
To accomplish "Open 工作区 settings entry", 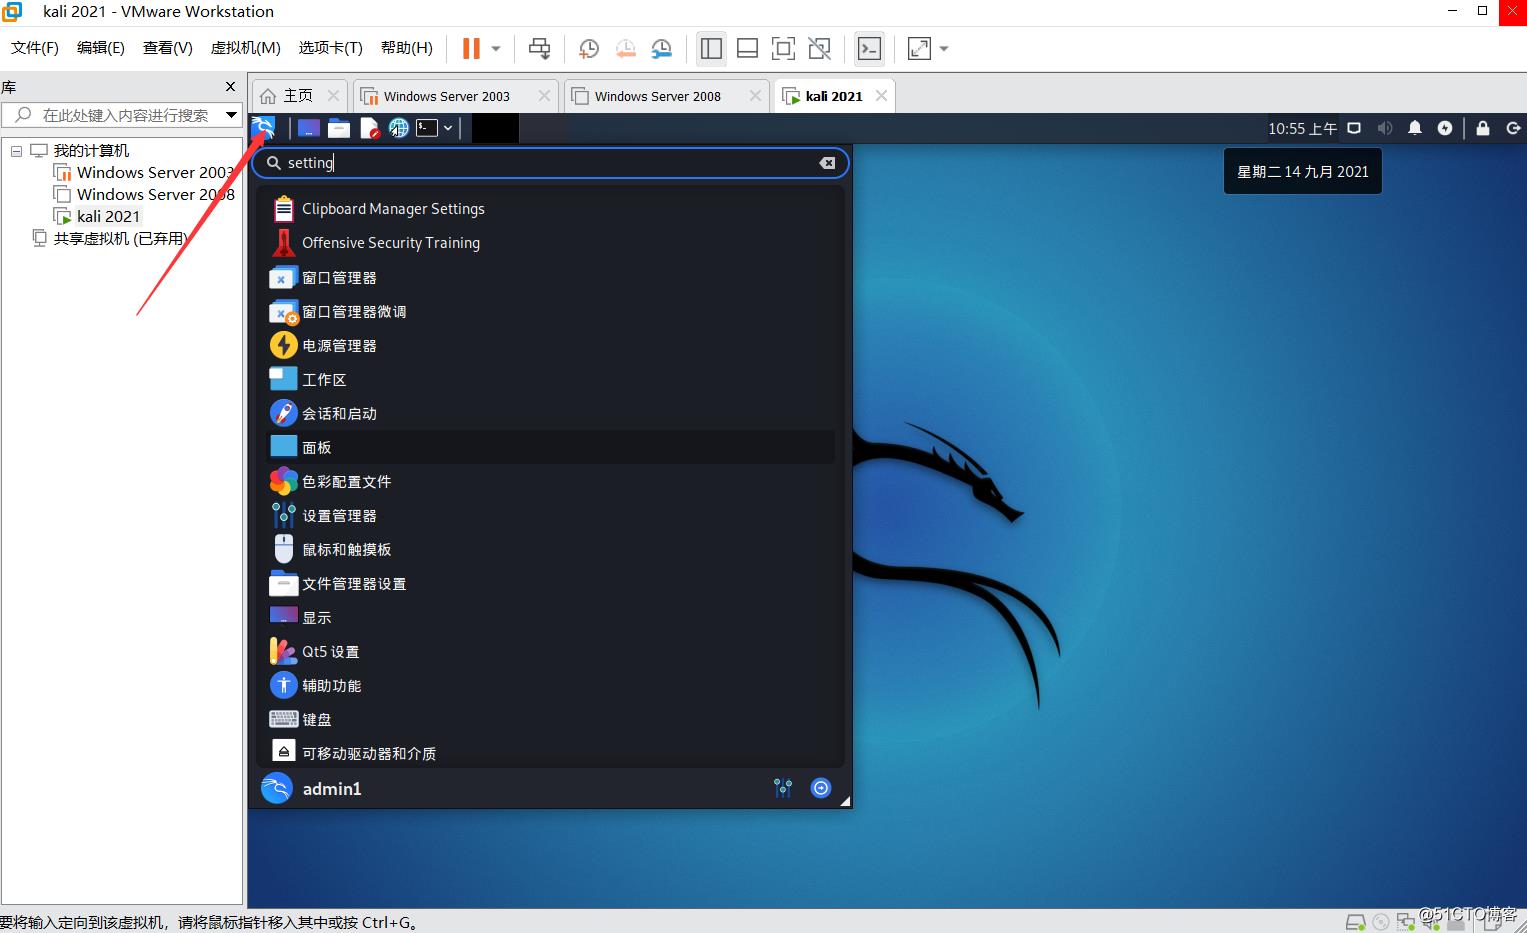I will 552,379.
